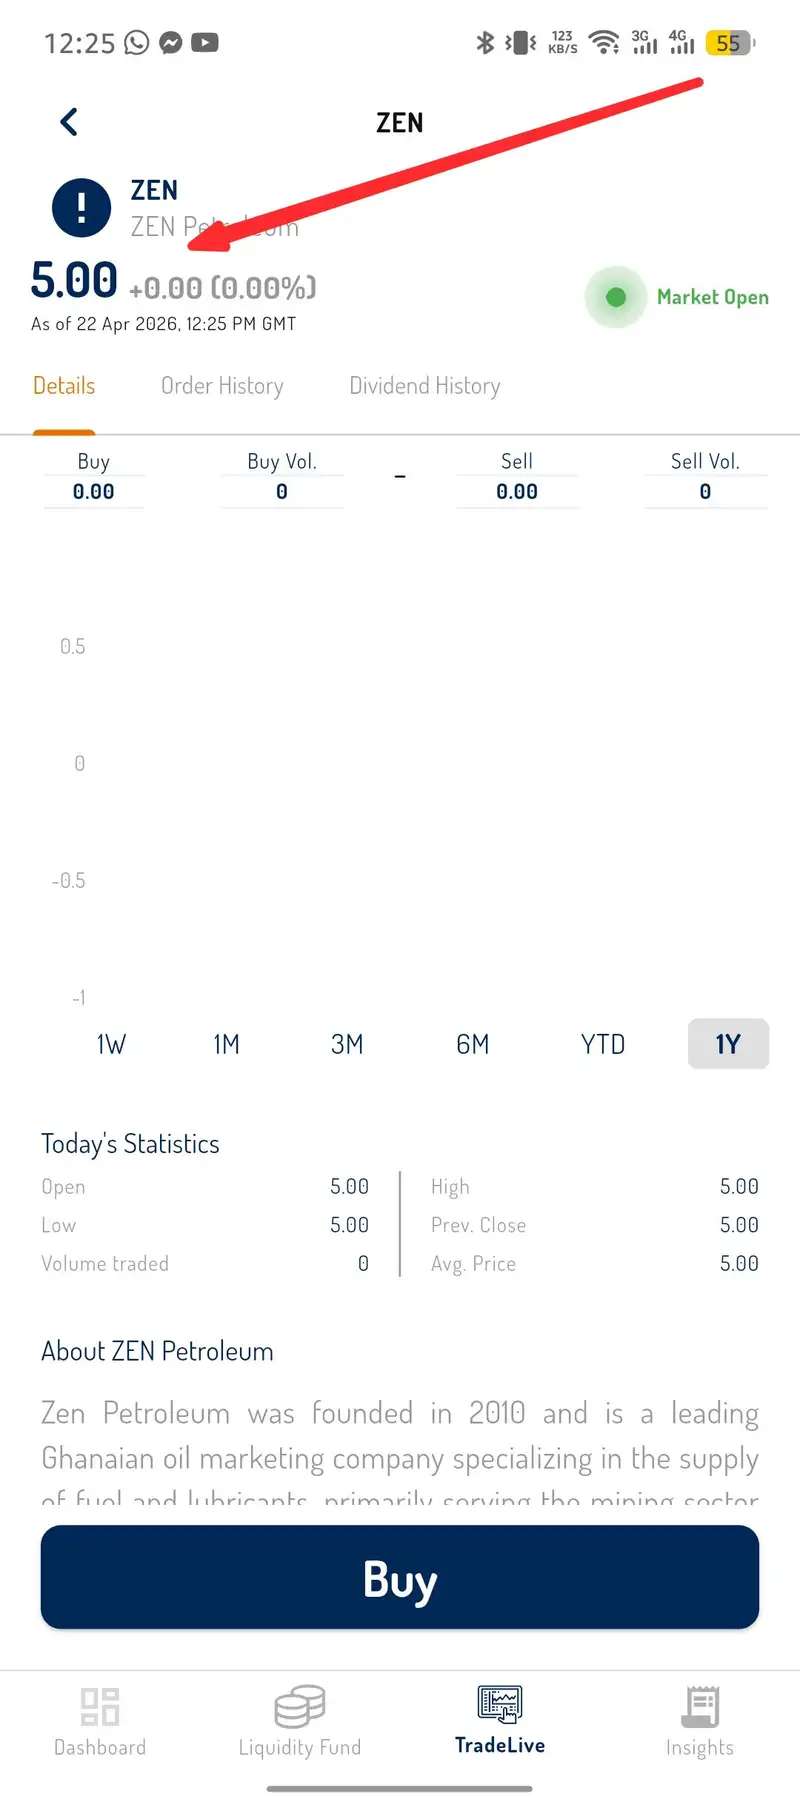800x1804 pixels.
Task: Open Liquidity Fund coins icon
Action: pyautogui.click(x=300, y=1706)
